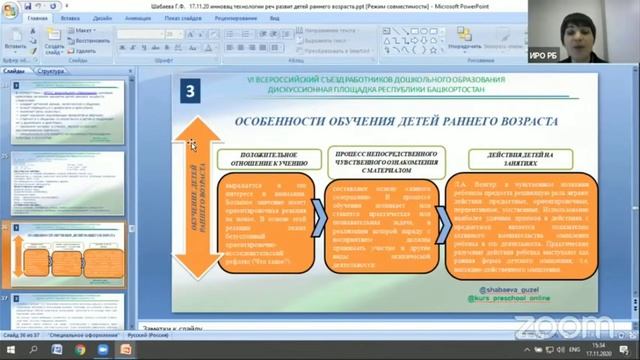Open the font color picker
This screenshot has width=640, height=360.
coord(209,48)
